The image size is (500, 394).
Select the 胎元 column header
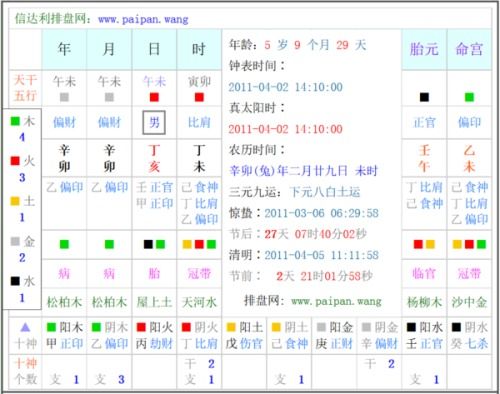[x=424, y=49]
